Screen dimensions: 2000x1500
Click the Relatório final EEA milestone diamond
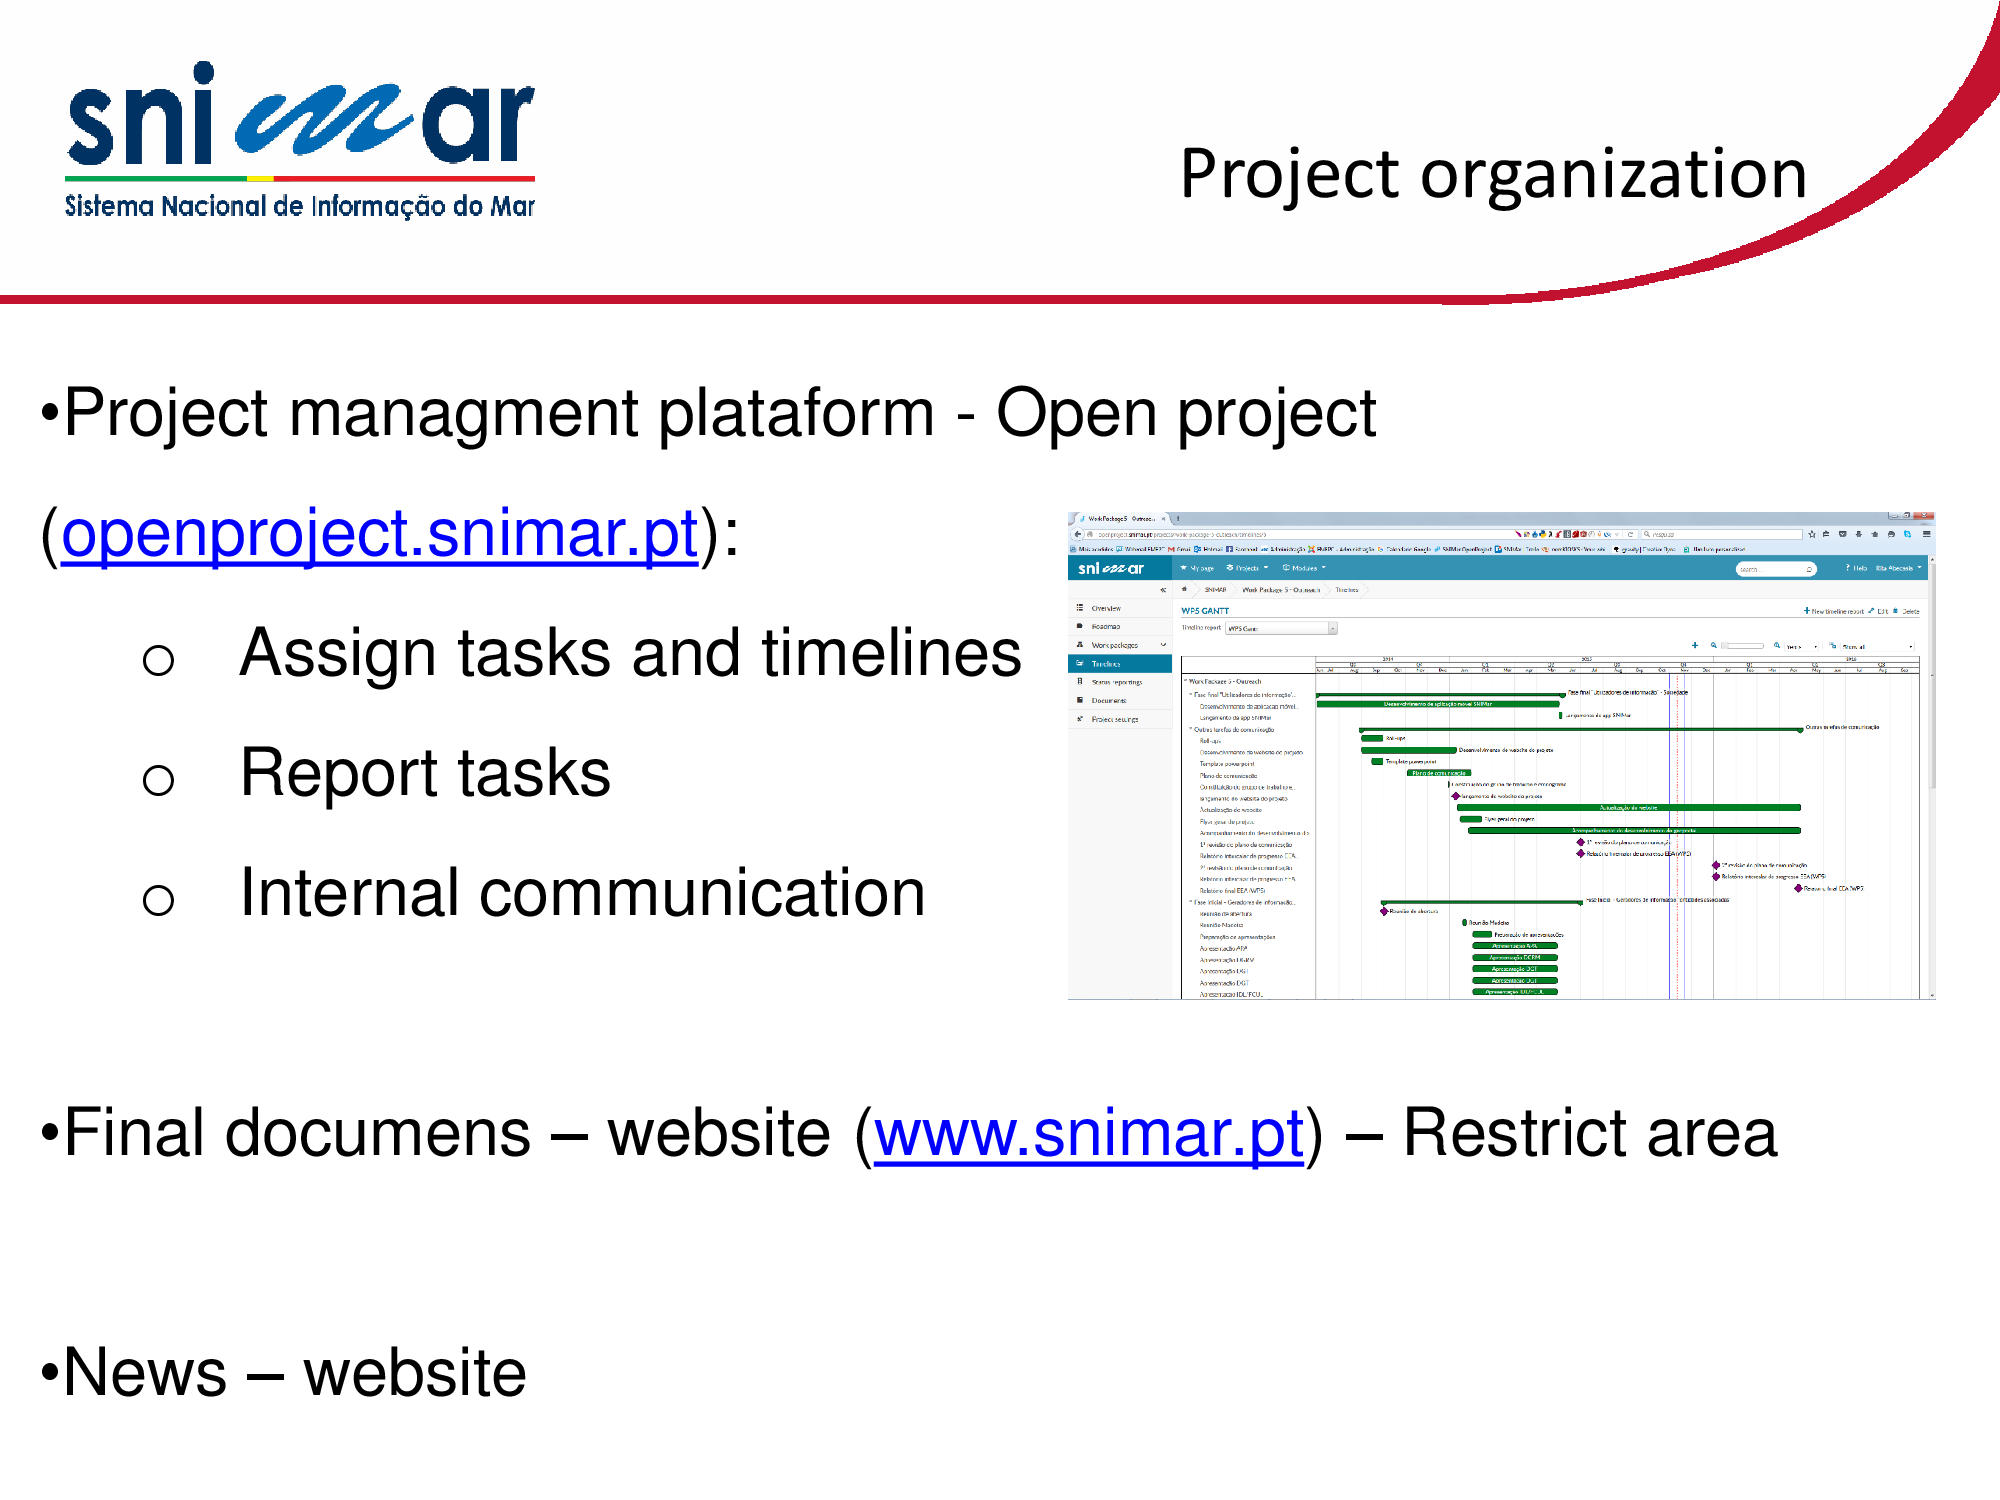click(x=1798, y=888)
